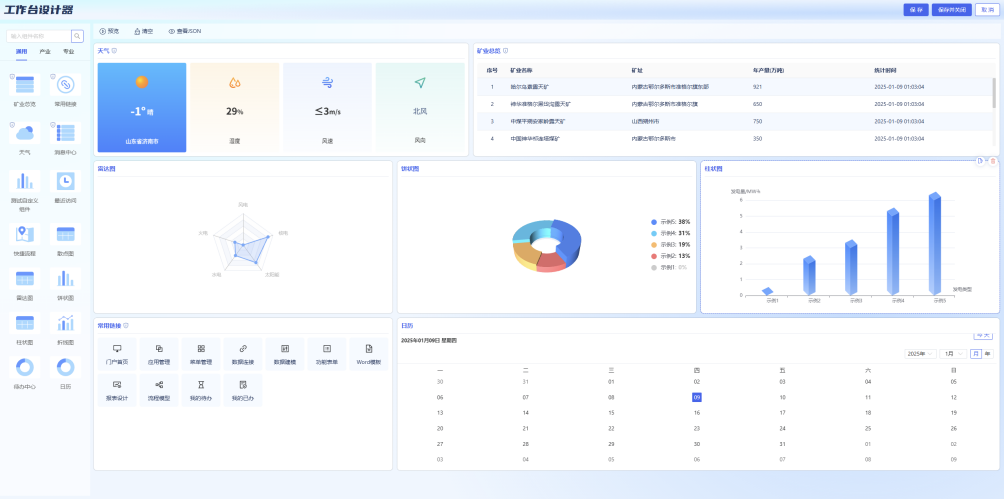
Task: Select the 天气 weather component icon
Action: coord(25,133)
